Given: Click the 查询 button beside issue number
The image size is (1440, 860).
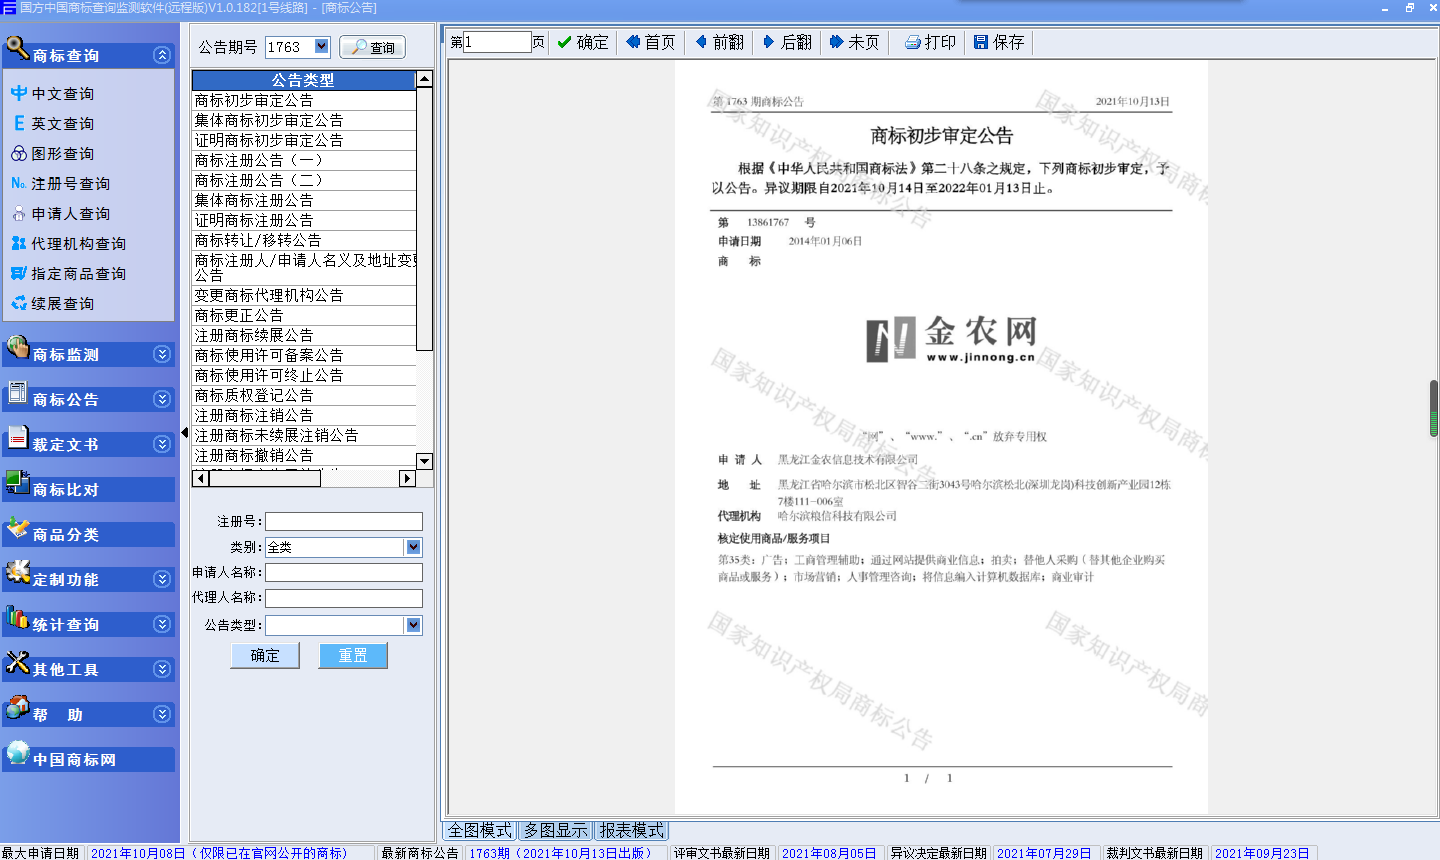Looking at the screenshot, I should 372,47.
